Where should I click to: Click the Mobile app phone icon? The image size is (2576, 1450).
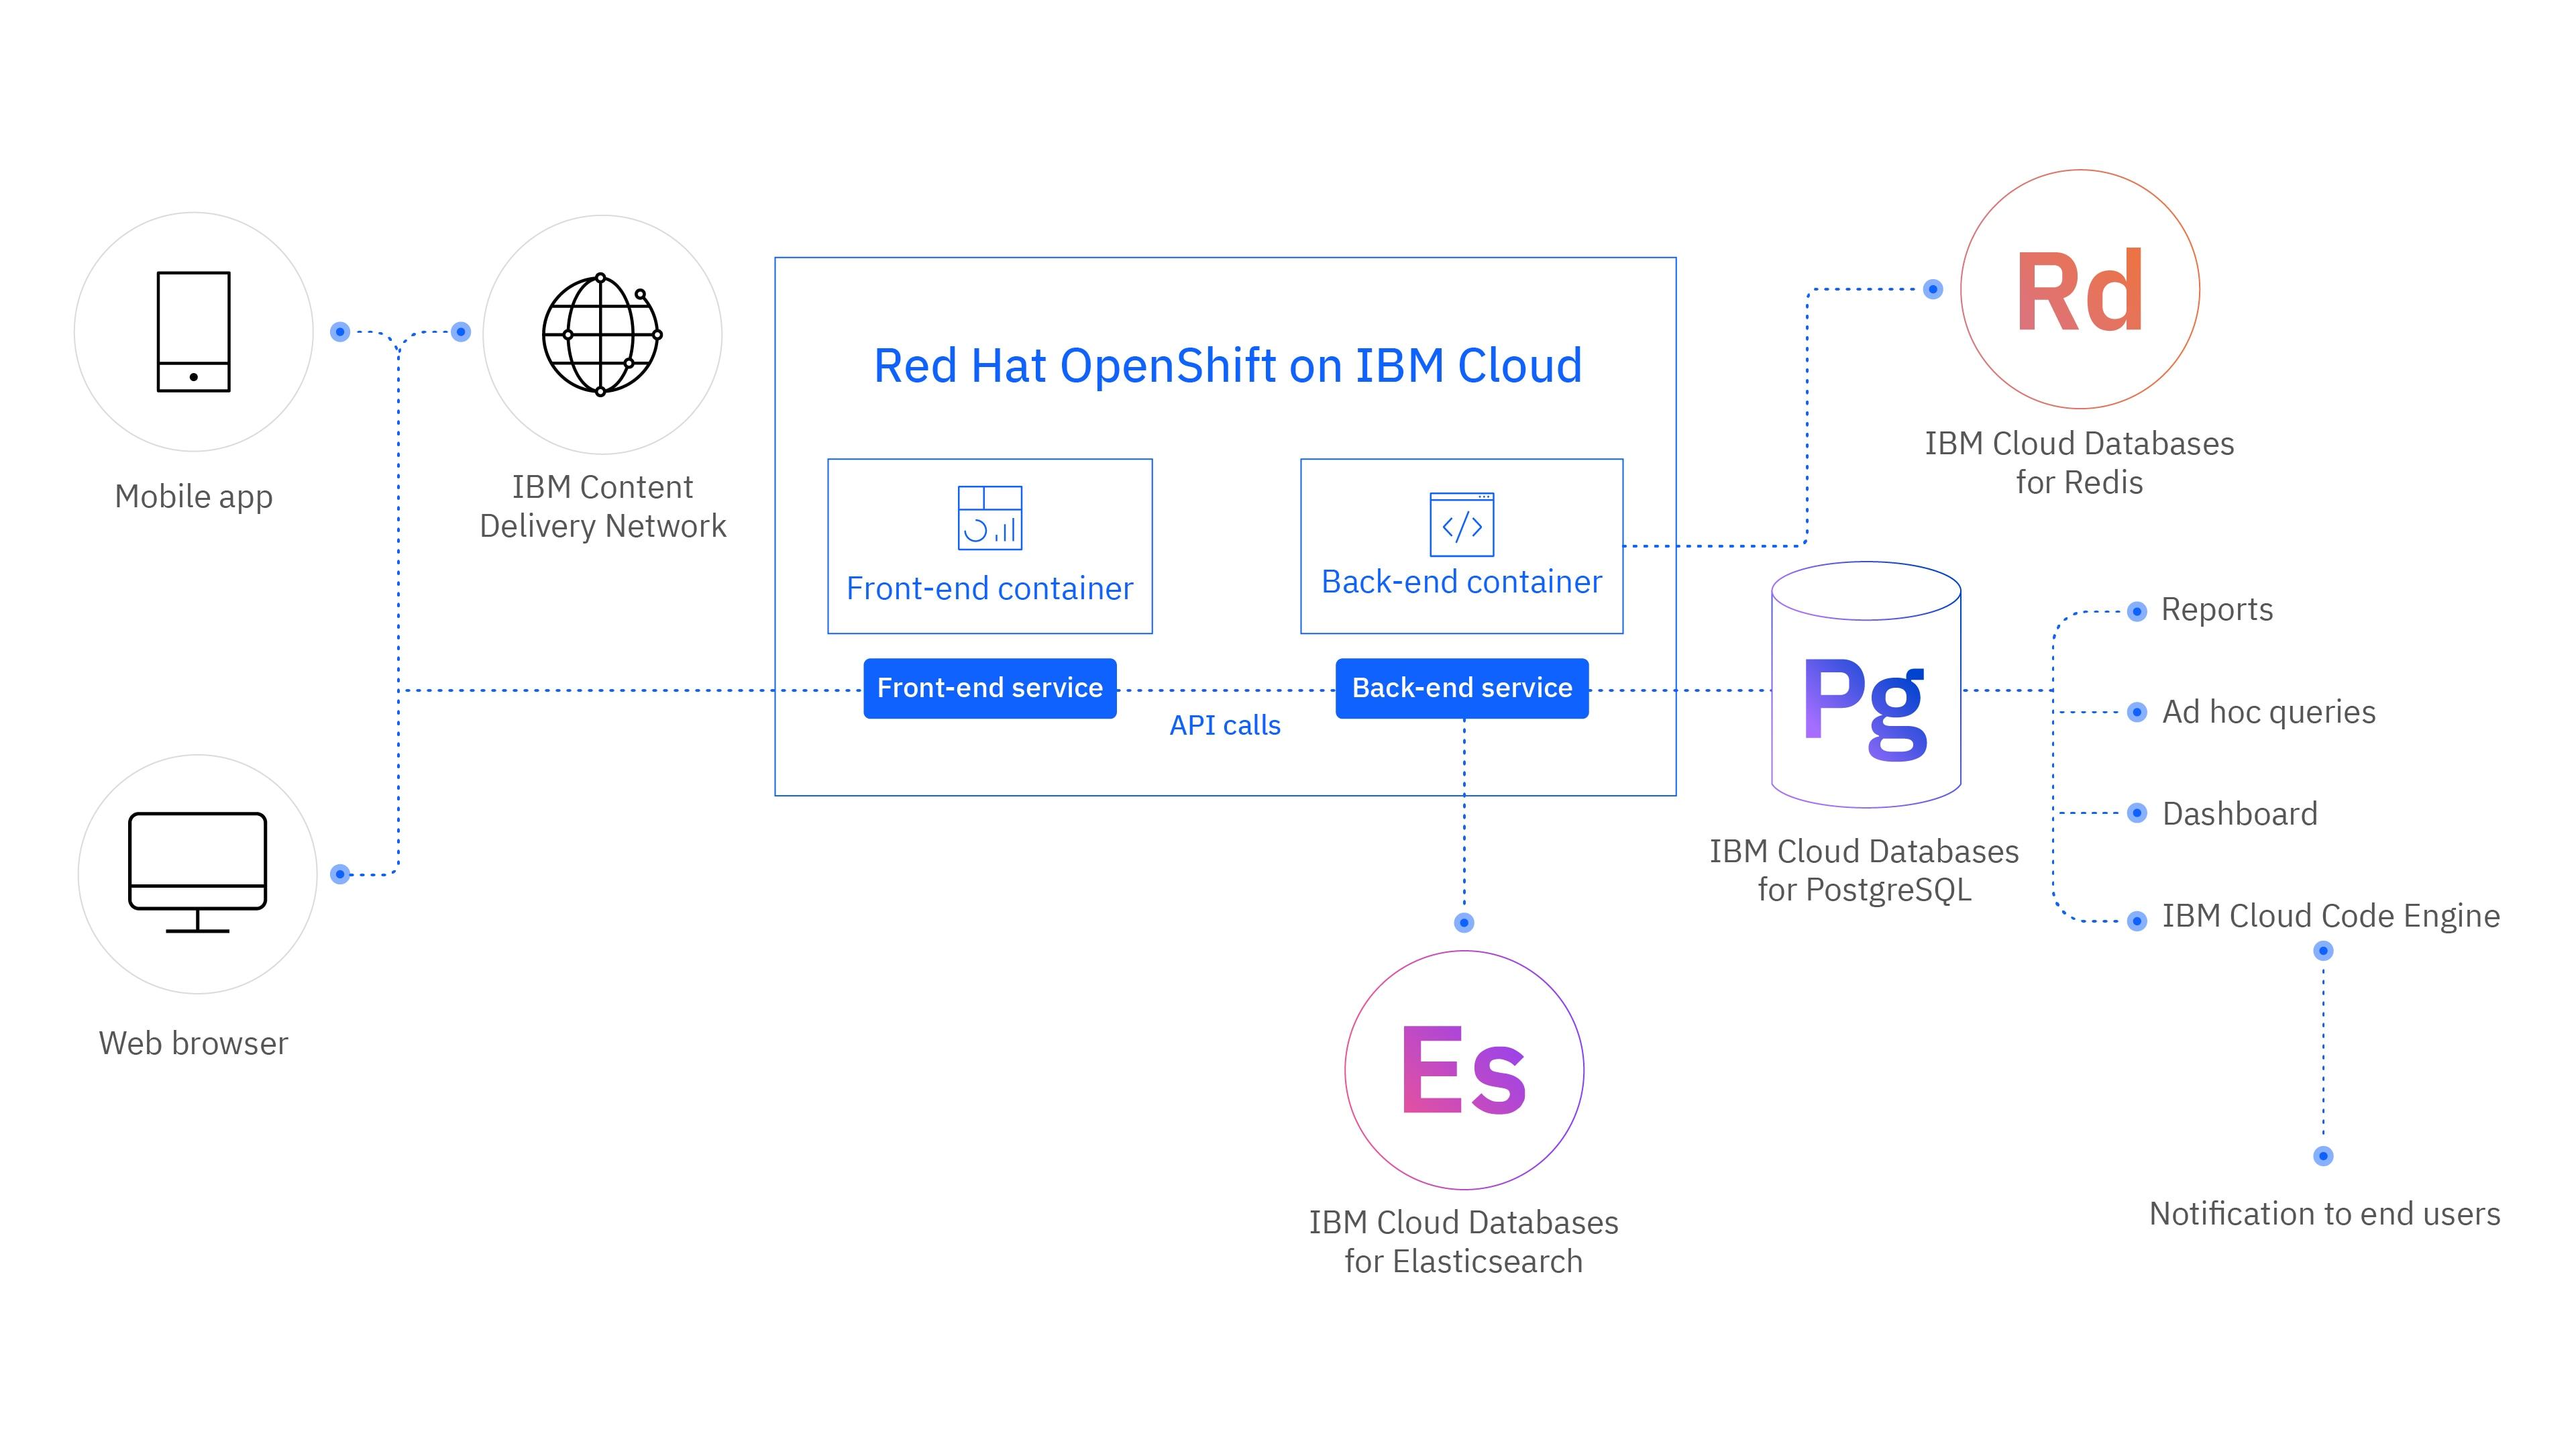coord(194,331)
